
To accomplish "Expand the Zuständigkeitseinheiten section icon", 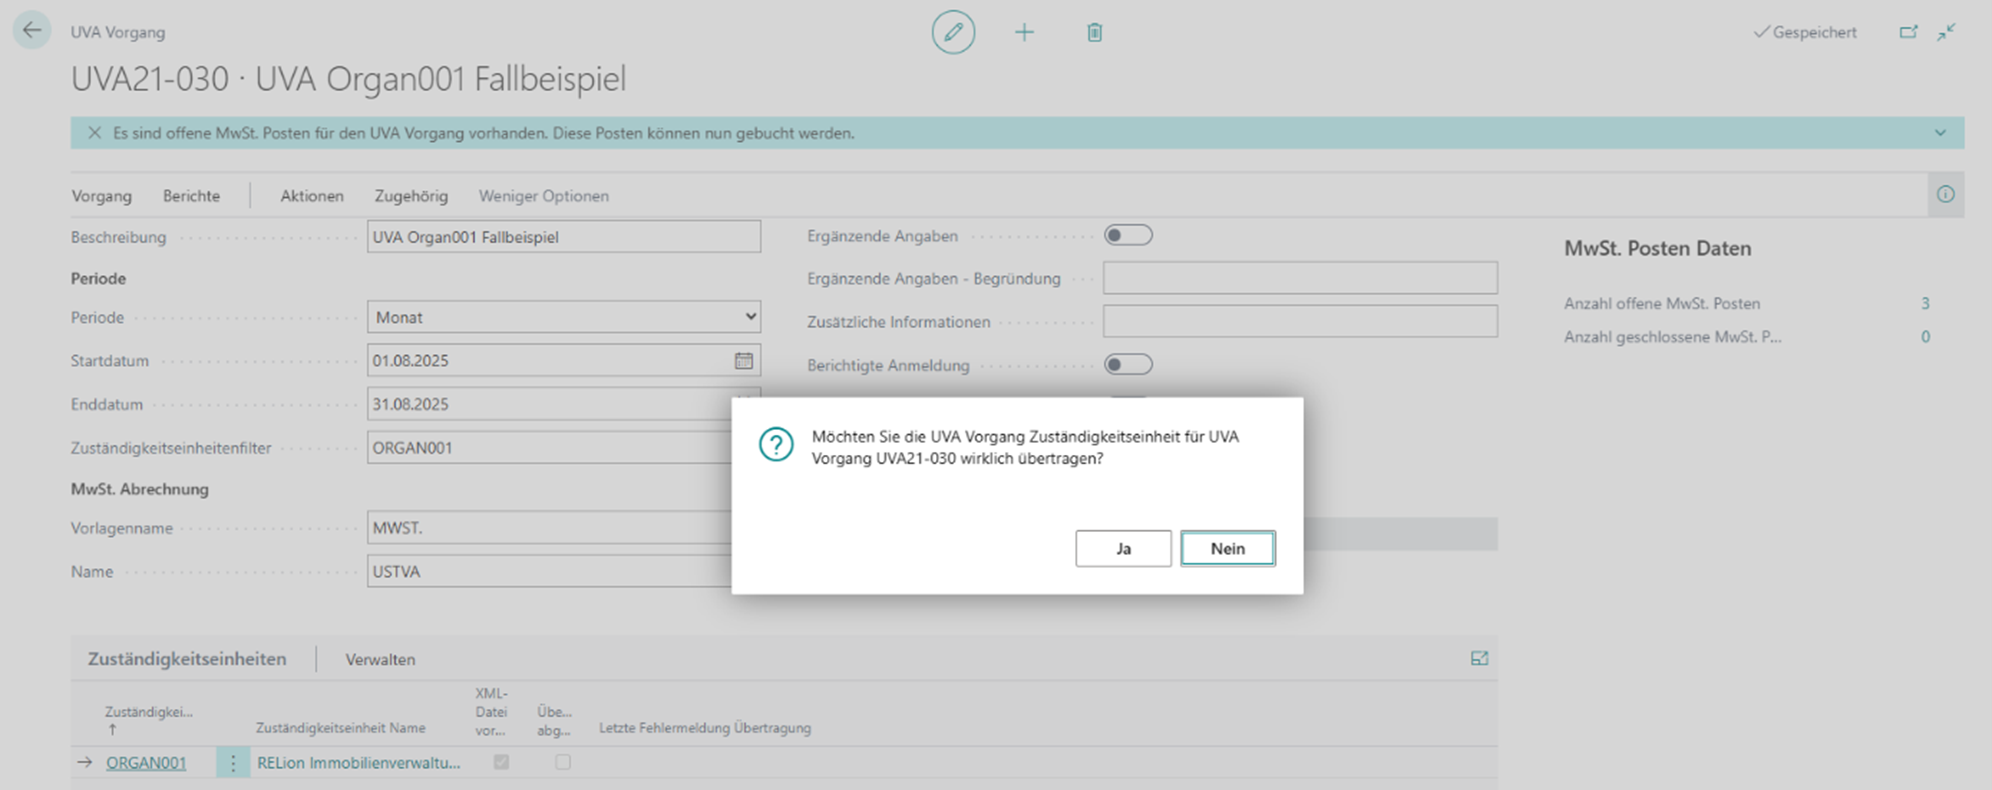I will pyautogui.click(x=1479, y=658).
